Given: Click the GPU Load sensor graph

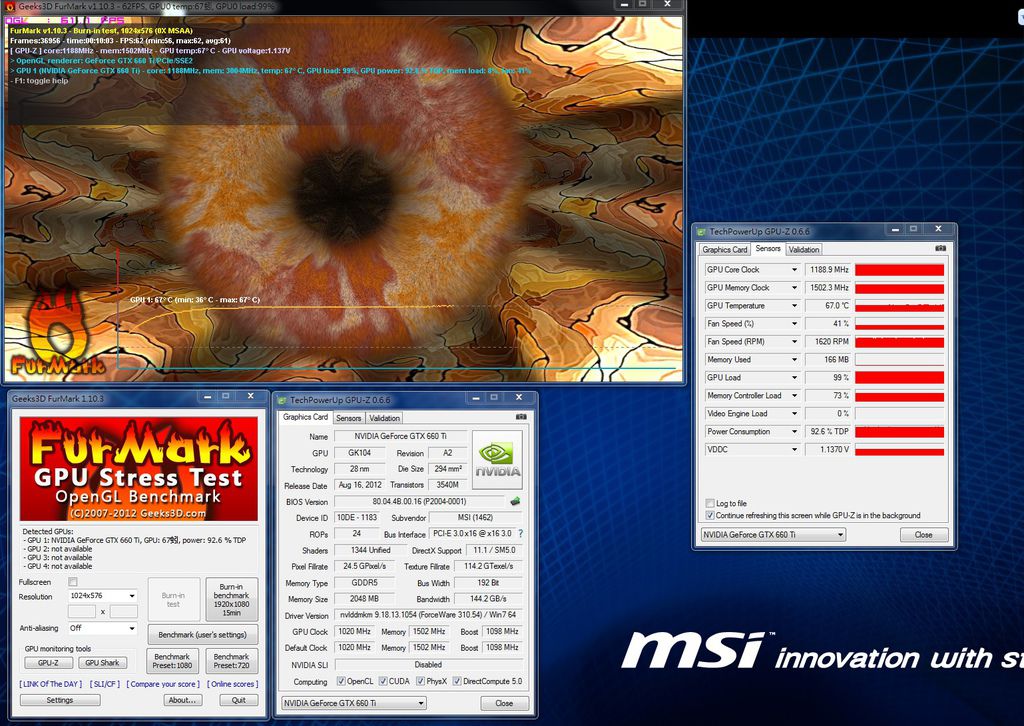Looking at the screenshot, I should coord(899,377).
